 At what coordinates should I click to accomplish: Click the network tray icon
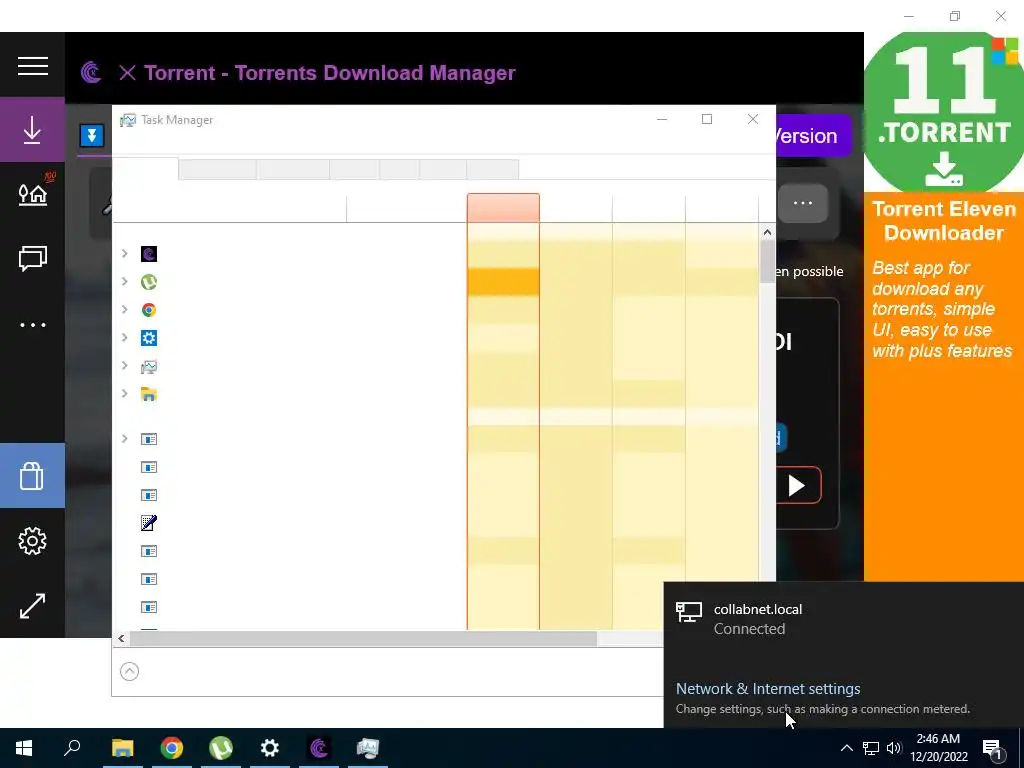coord(871,748)
